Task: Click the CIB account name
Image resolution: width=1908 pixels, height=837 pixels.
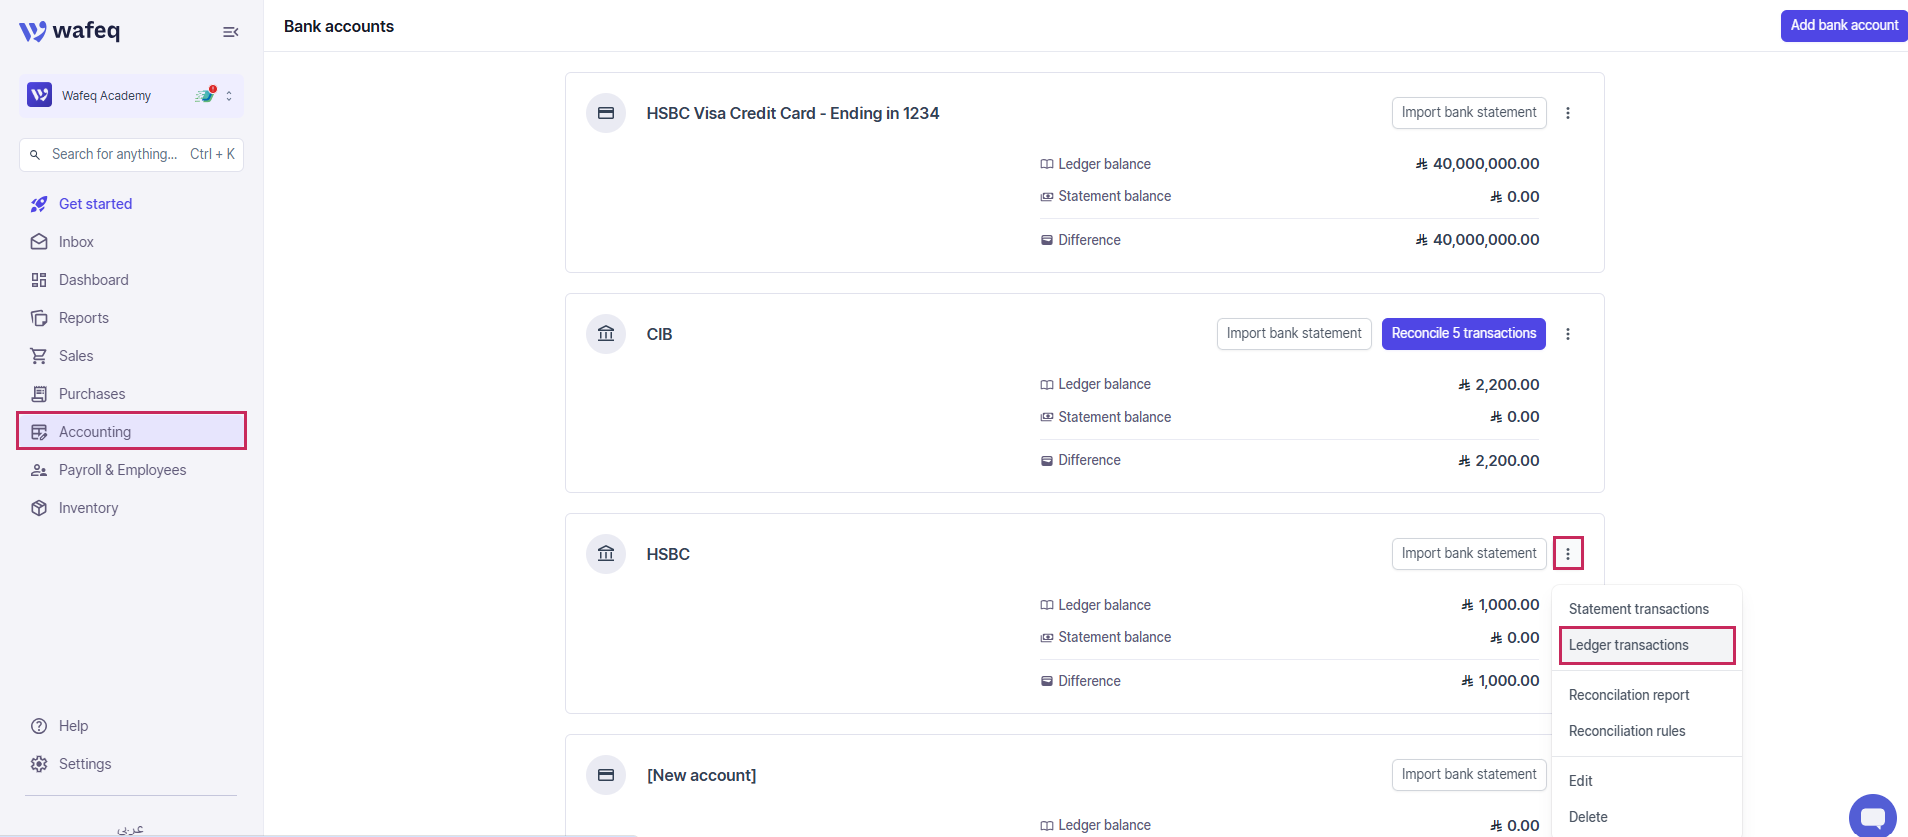Action: tap(659, 334)
